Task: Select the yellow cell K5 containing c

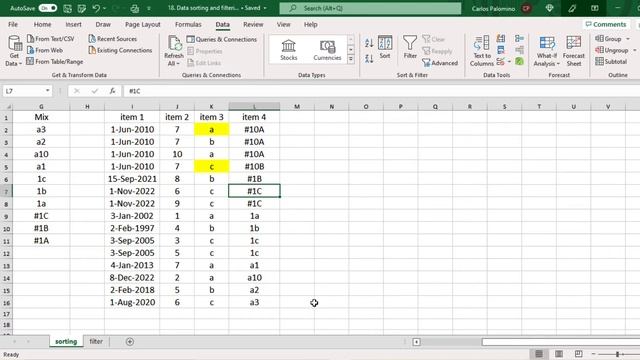Action: click(x=211, y=167)
